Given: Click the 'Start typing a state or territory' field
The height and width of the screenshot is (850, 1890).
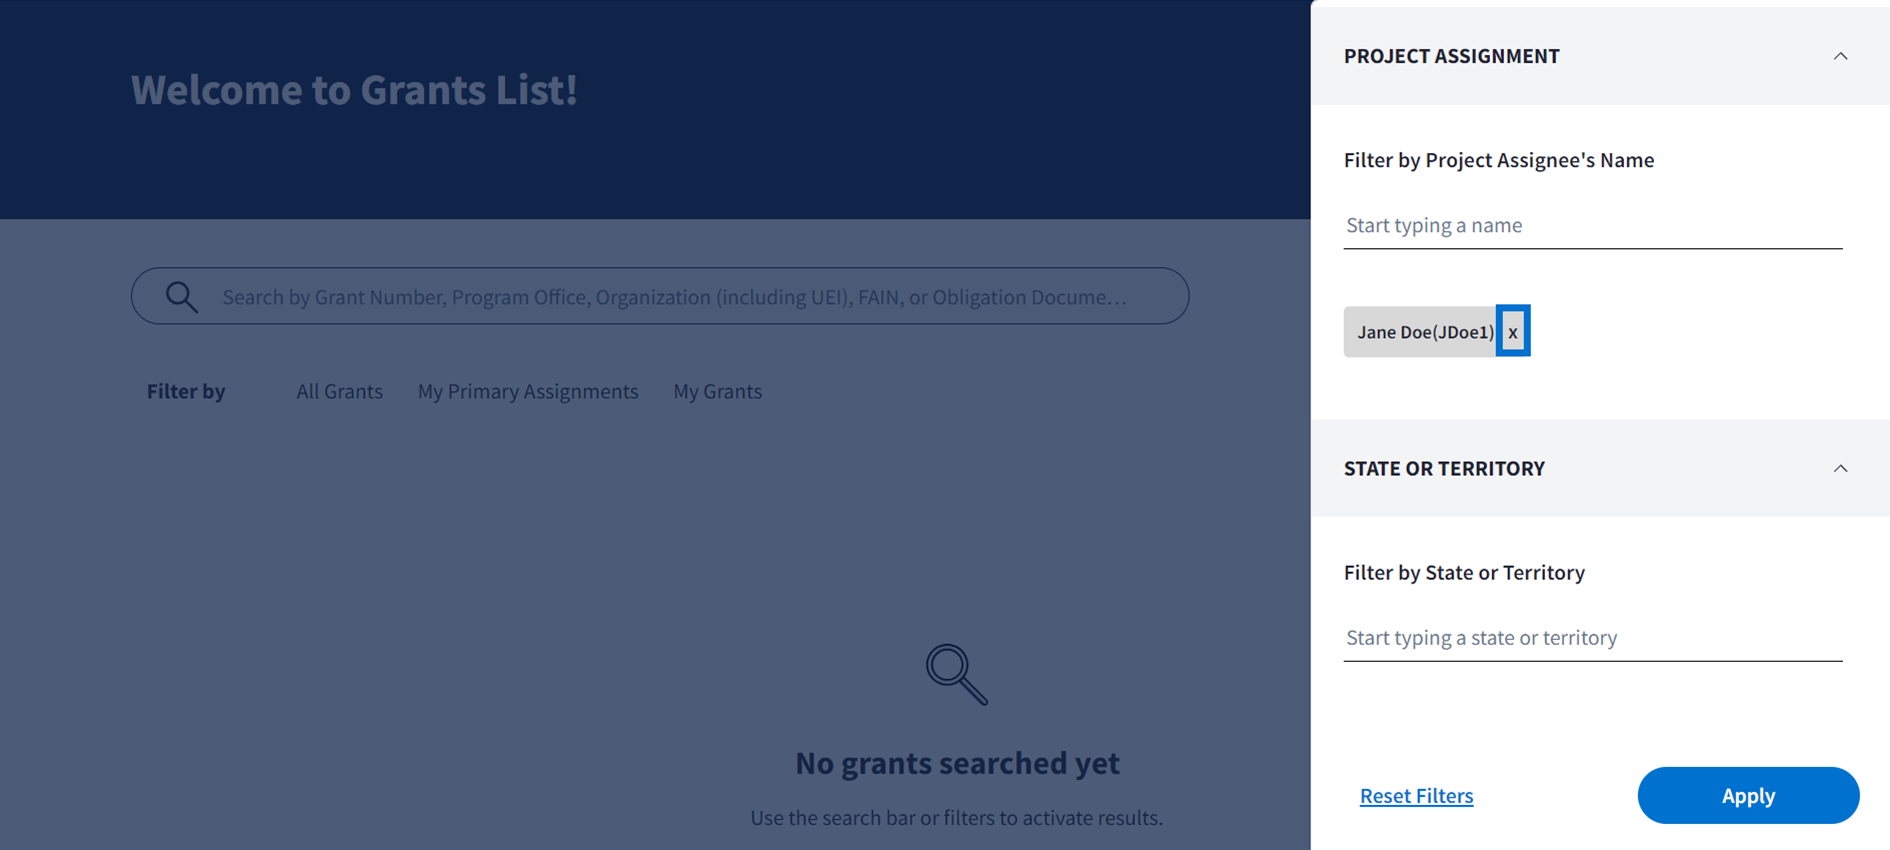Looking at the screenshot, I should click(1592, 638).
